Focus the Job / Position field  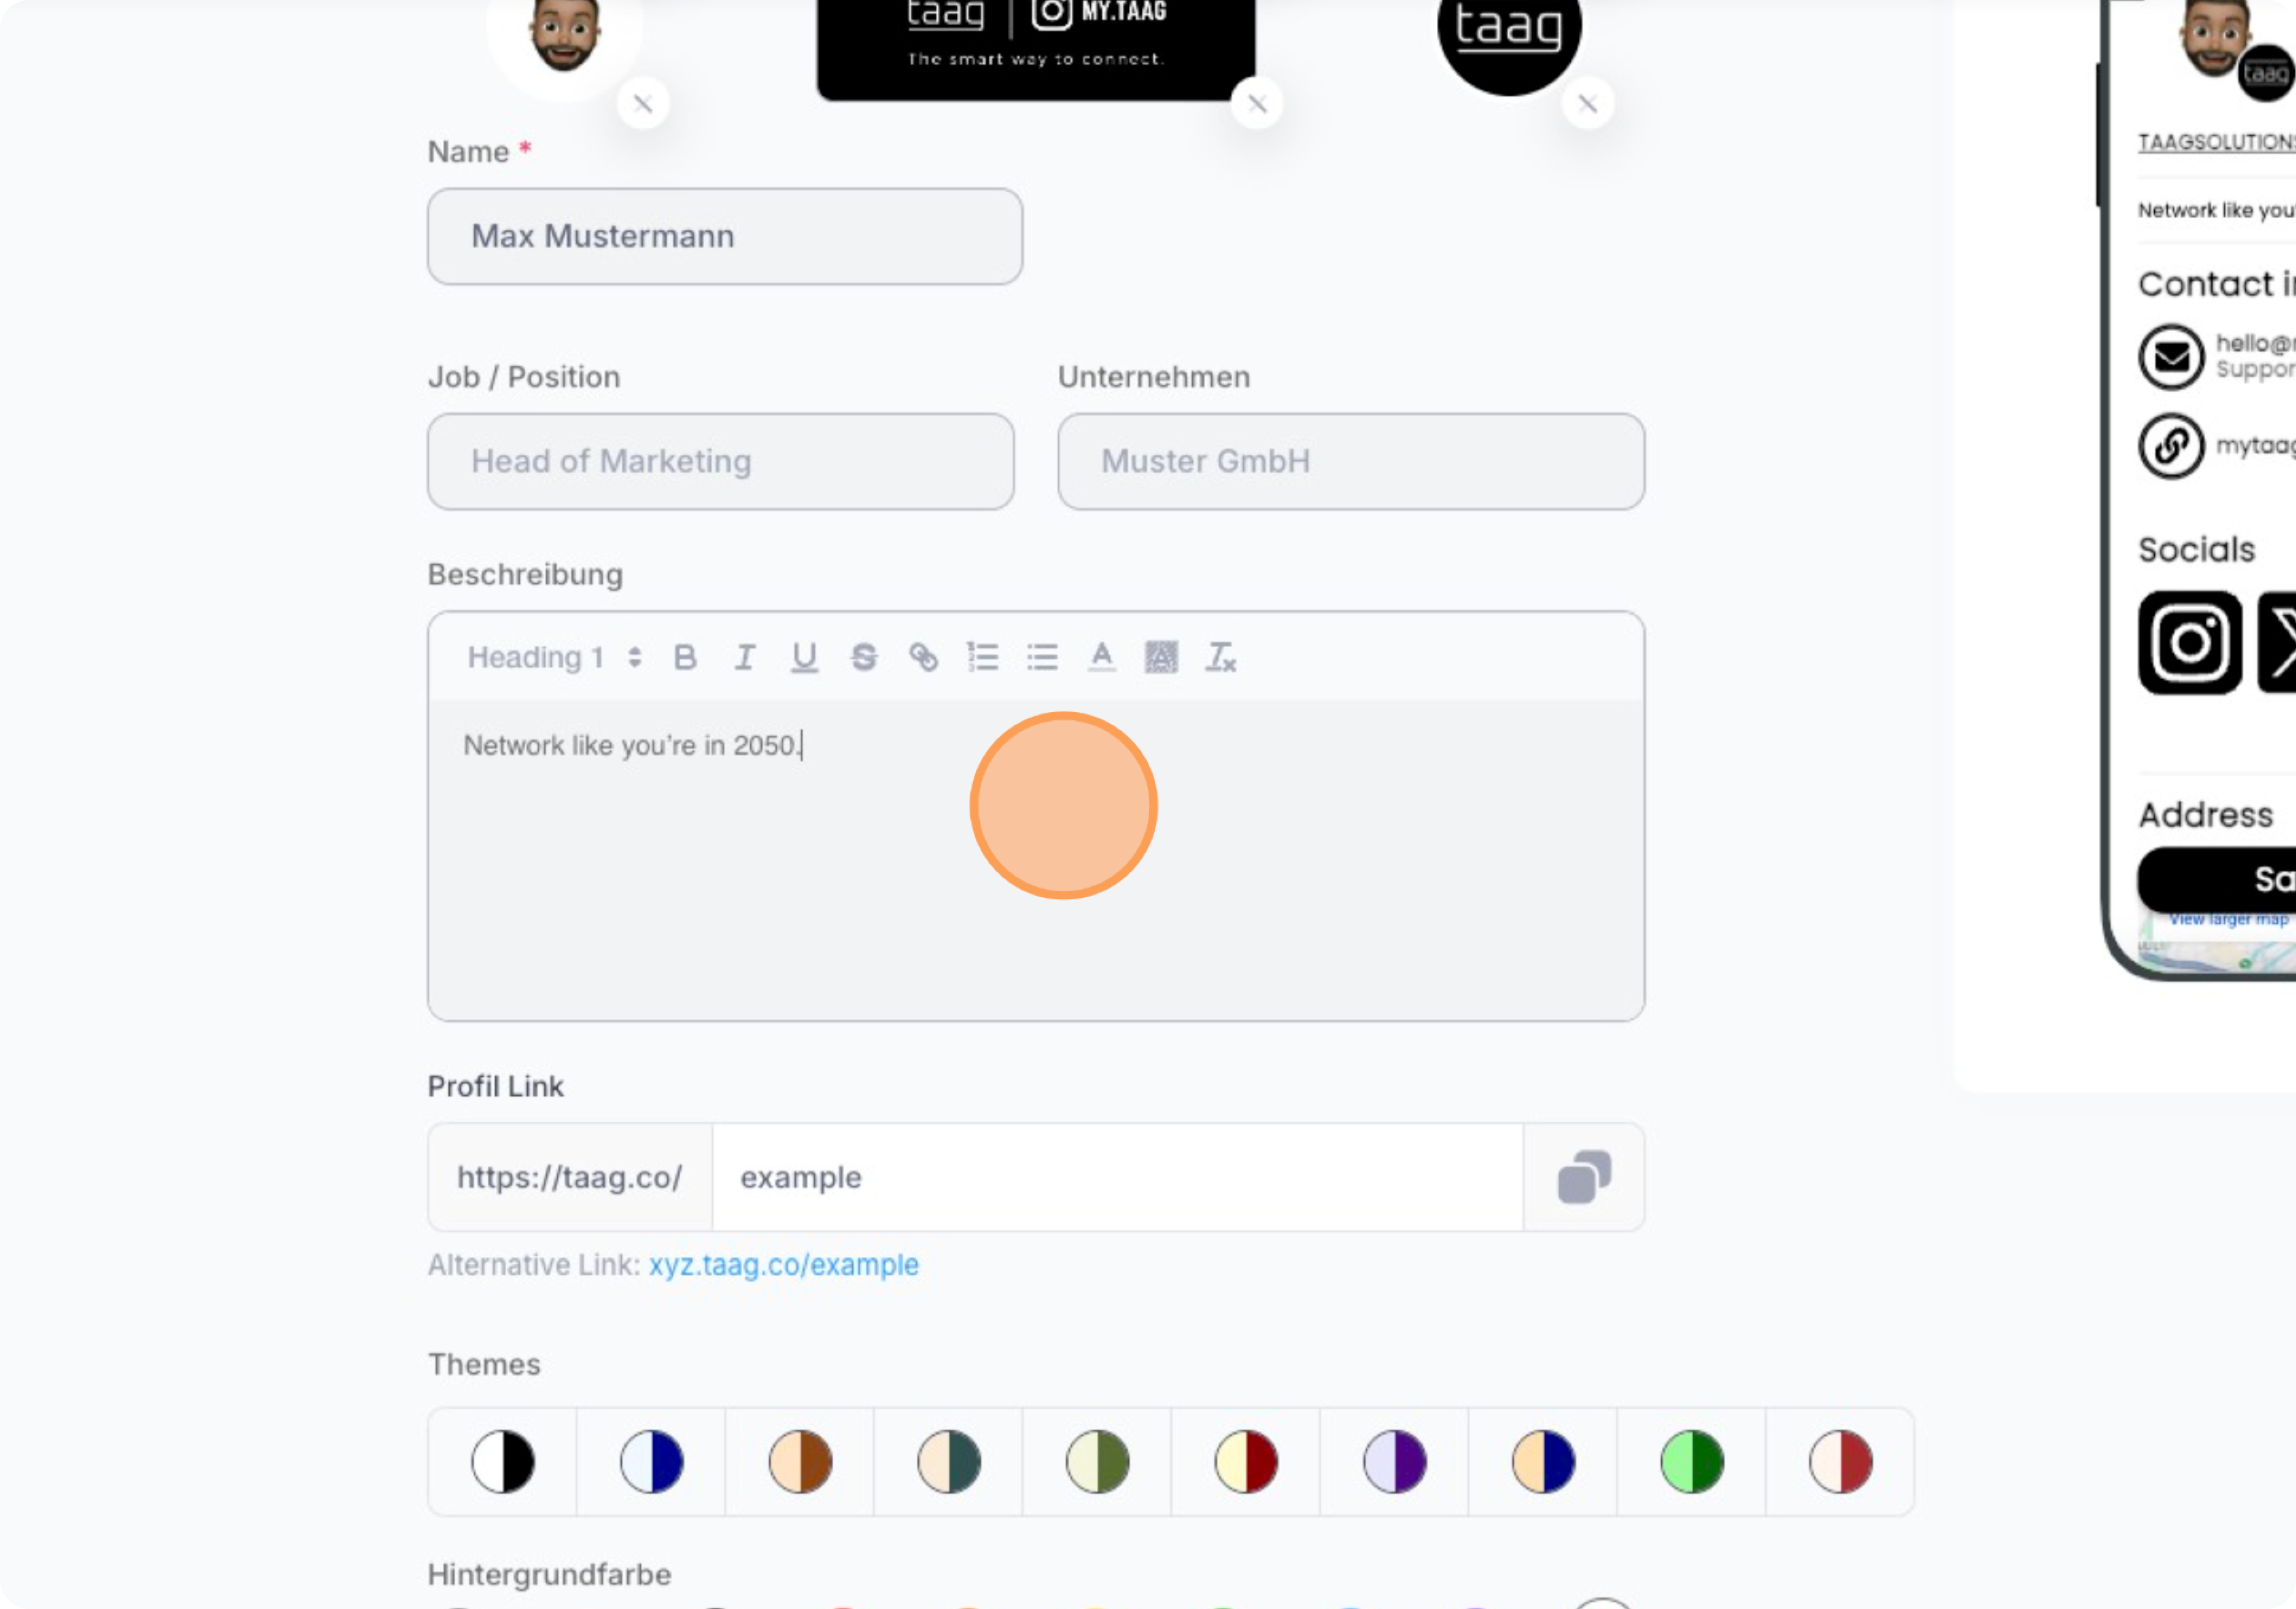(721, 461)
